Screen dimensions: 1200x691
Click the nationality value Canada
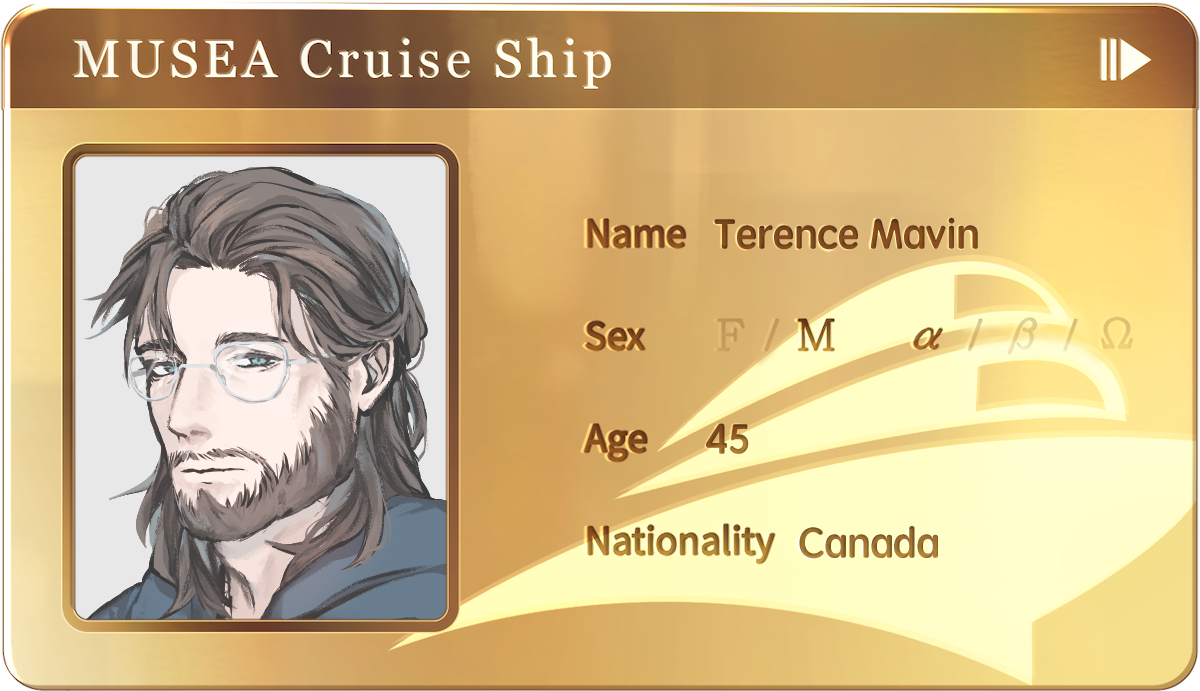[869, 543]
